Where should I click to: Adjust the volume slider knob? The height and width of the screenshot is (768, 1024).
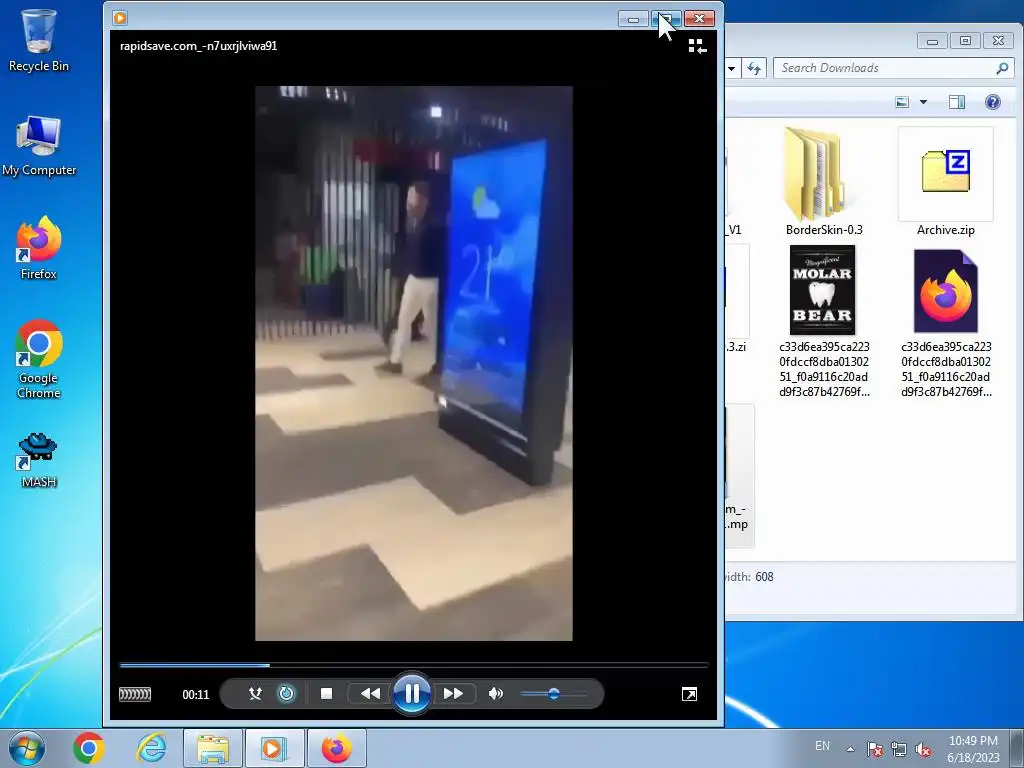554,694
